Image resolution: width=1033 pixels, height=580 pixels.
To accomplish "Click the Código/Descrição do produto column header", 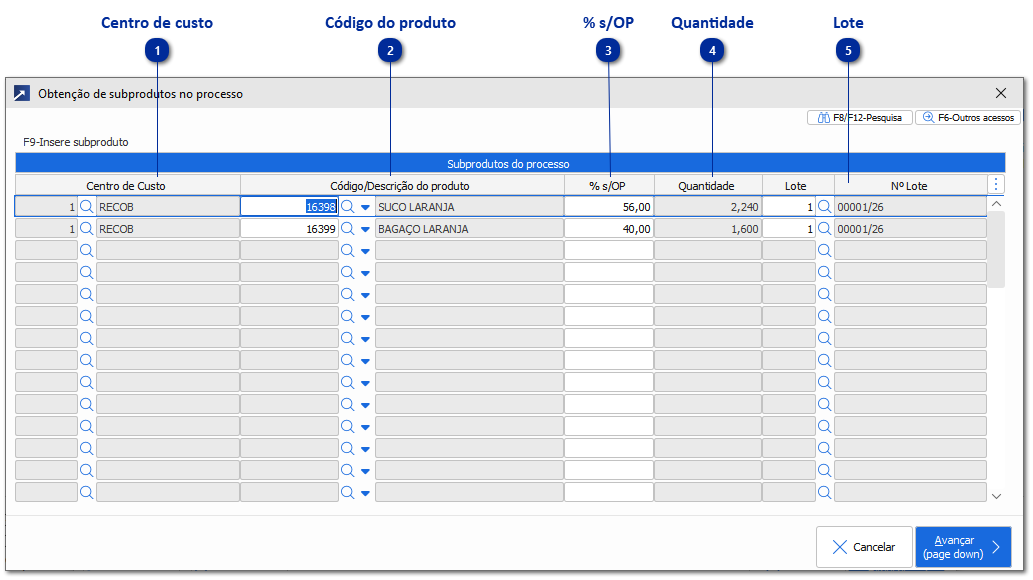I will [x=402, y=185].
